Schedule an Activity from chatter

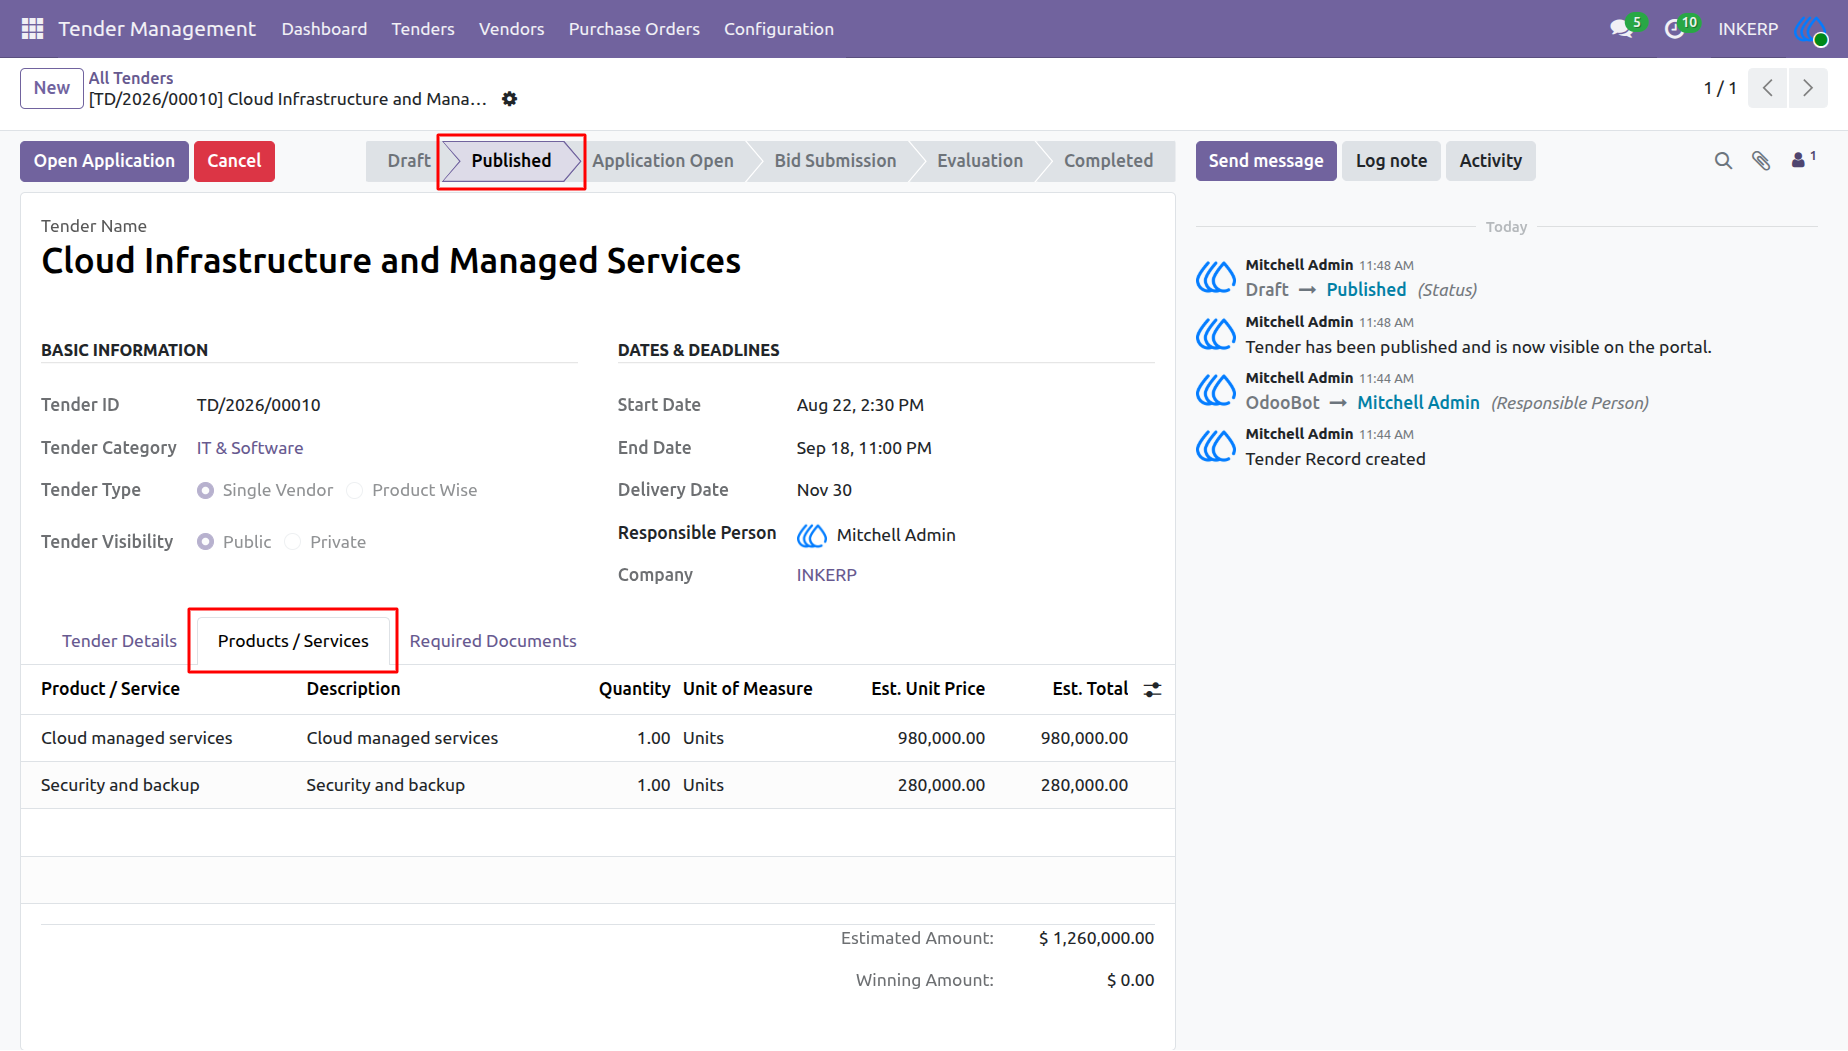1490,161
